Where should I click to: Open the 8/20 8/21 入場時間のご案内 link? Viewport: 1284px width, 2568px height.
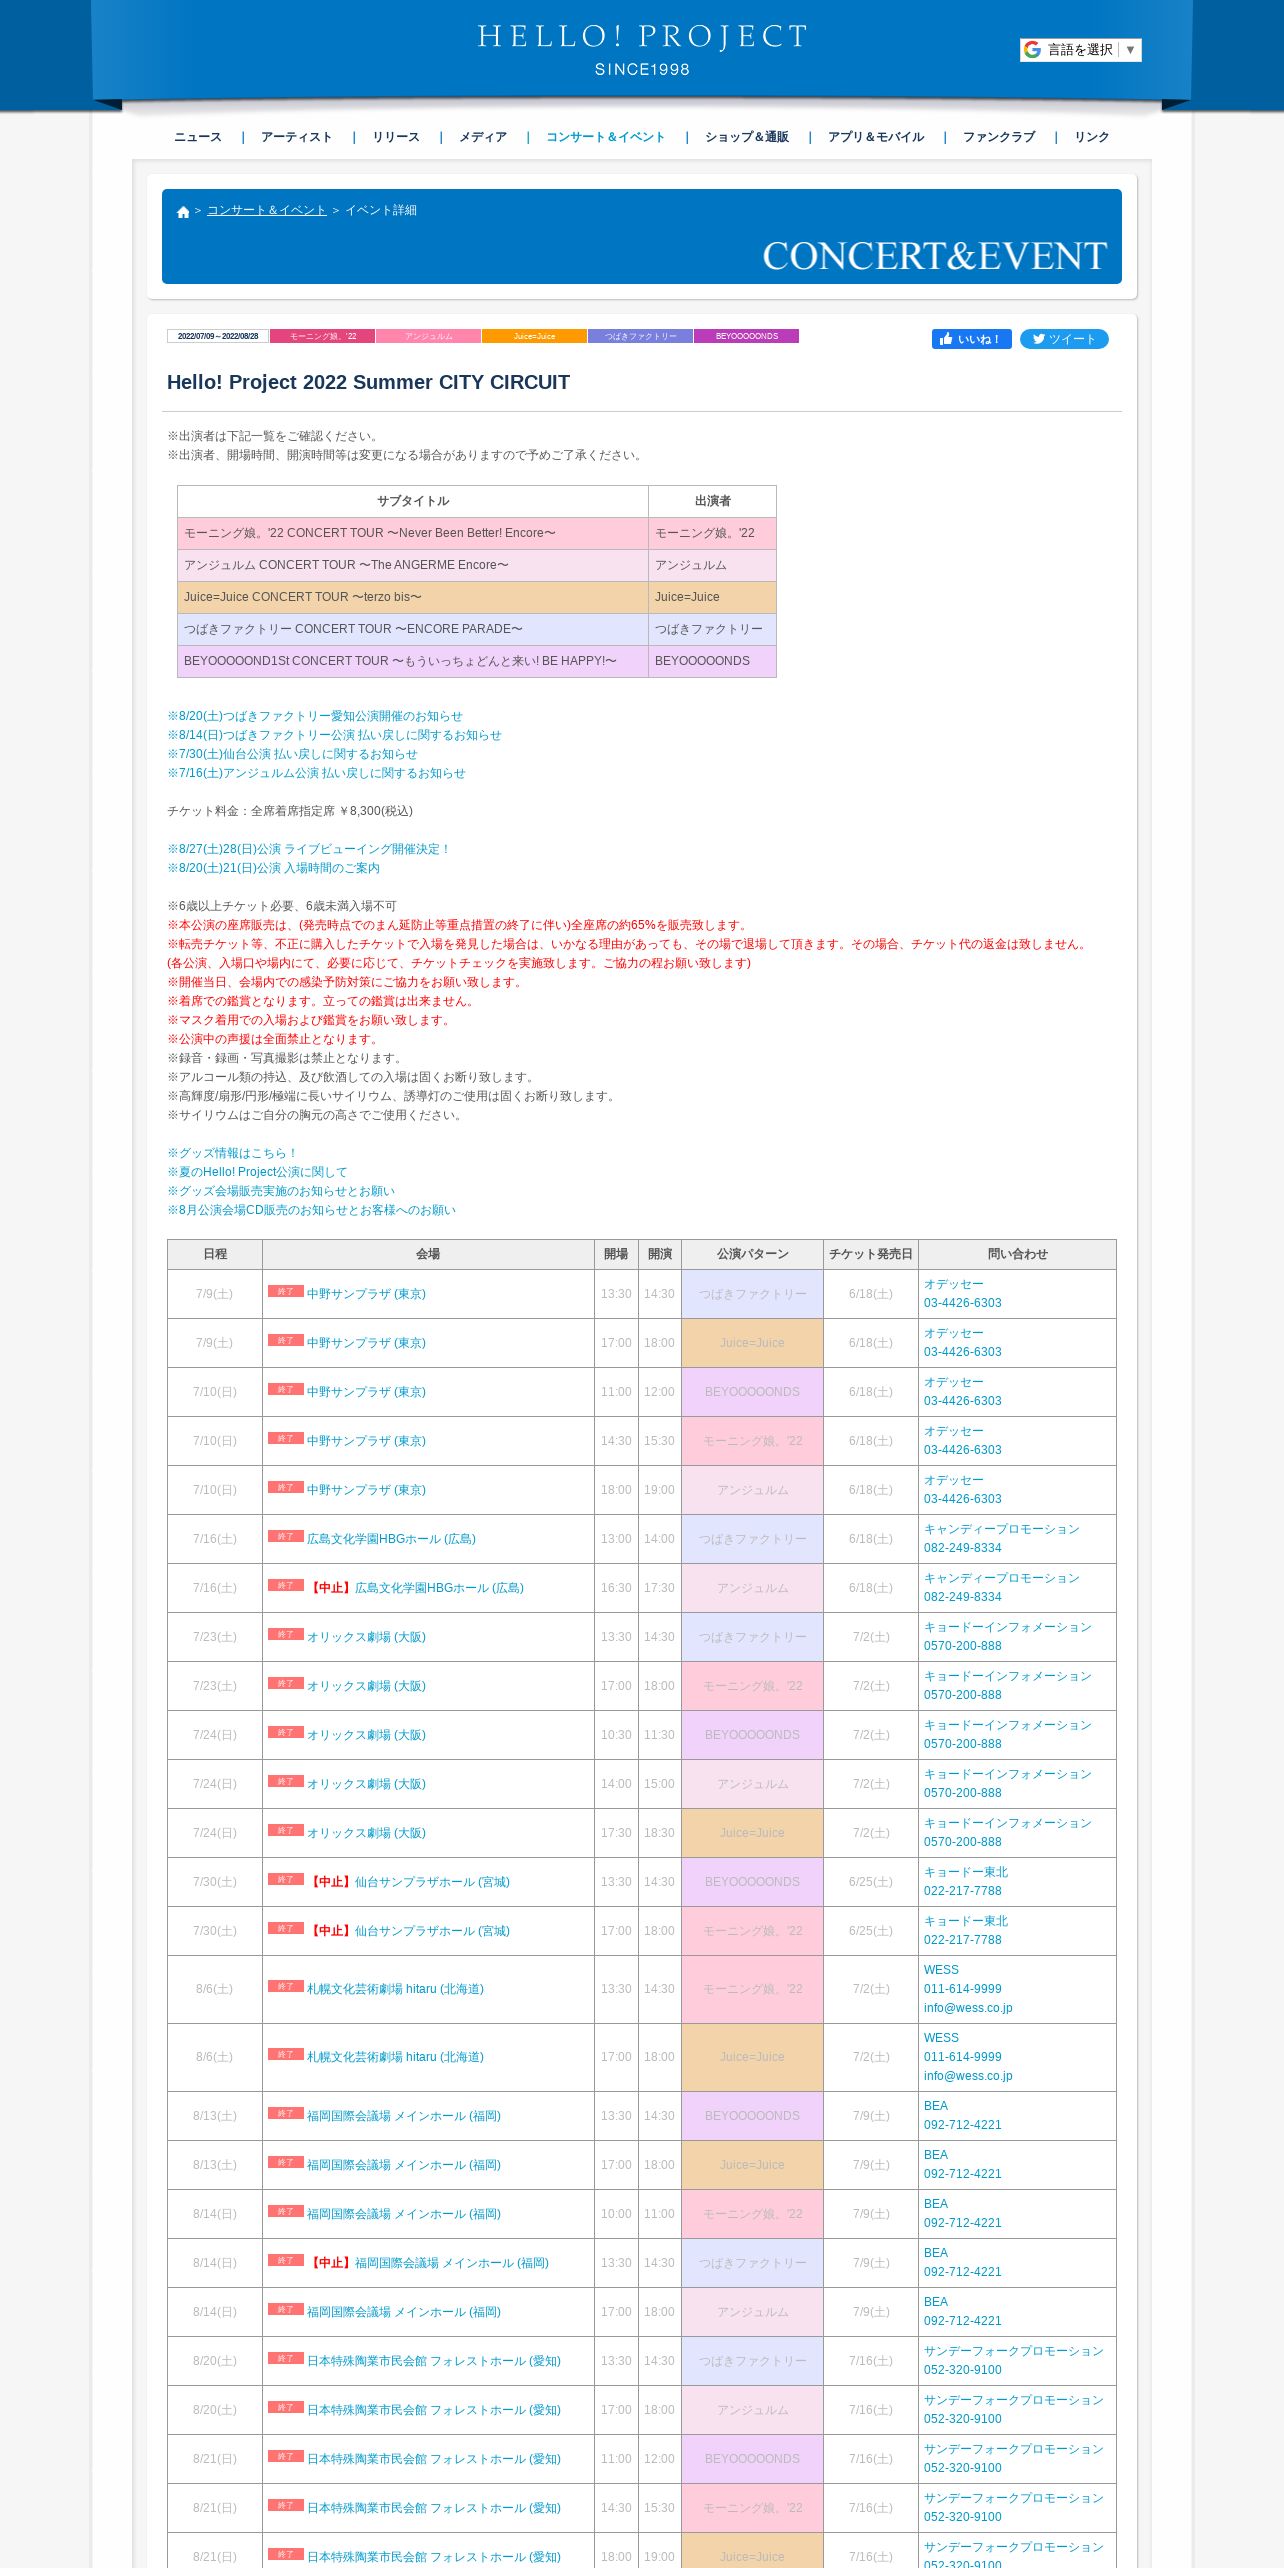(x=273, y=868)
